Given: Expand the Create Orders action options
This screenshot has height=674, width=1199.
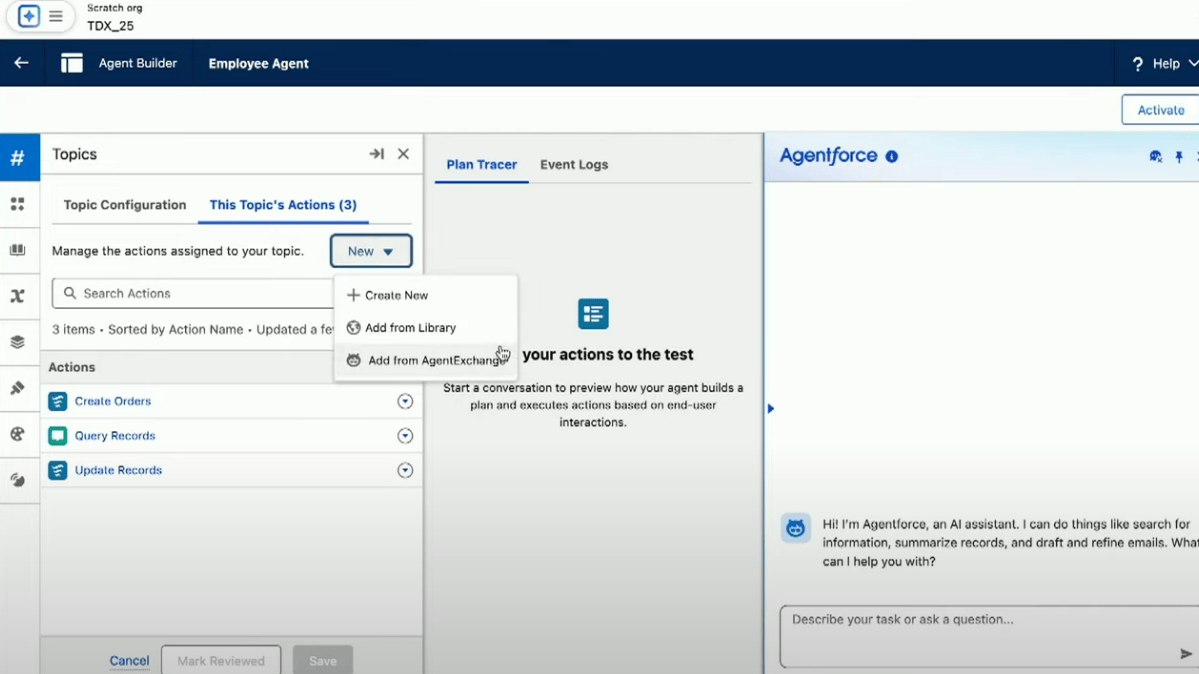Looking at the screenshot, I should (405, 401).
